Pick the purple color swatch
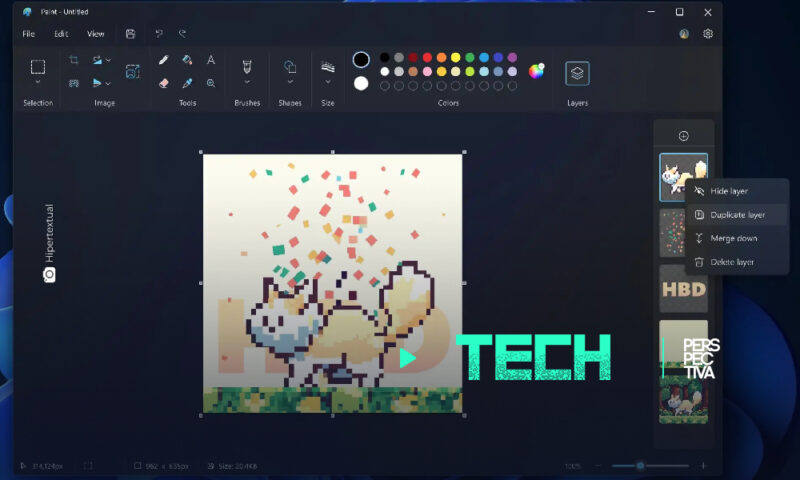The image size is (800, 480). point(512,57)
